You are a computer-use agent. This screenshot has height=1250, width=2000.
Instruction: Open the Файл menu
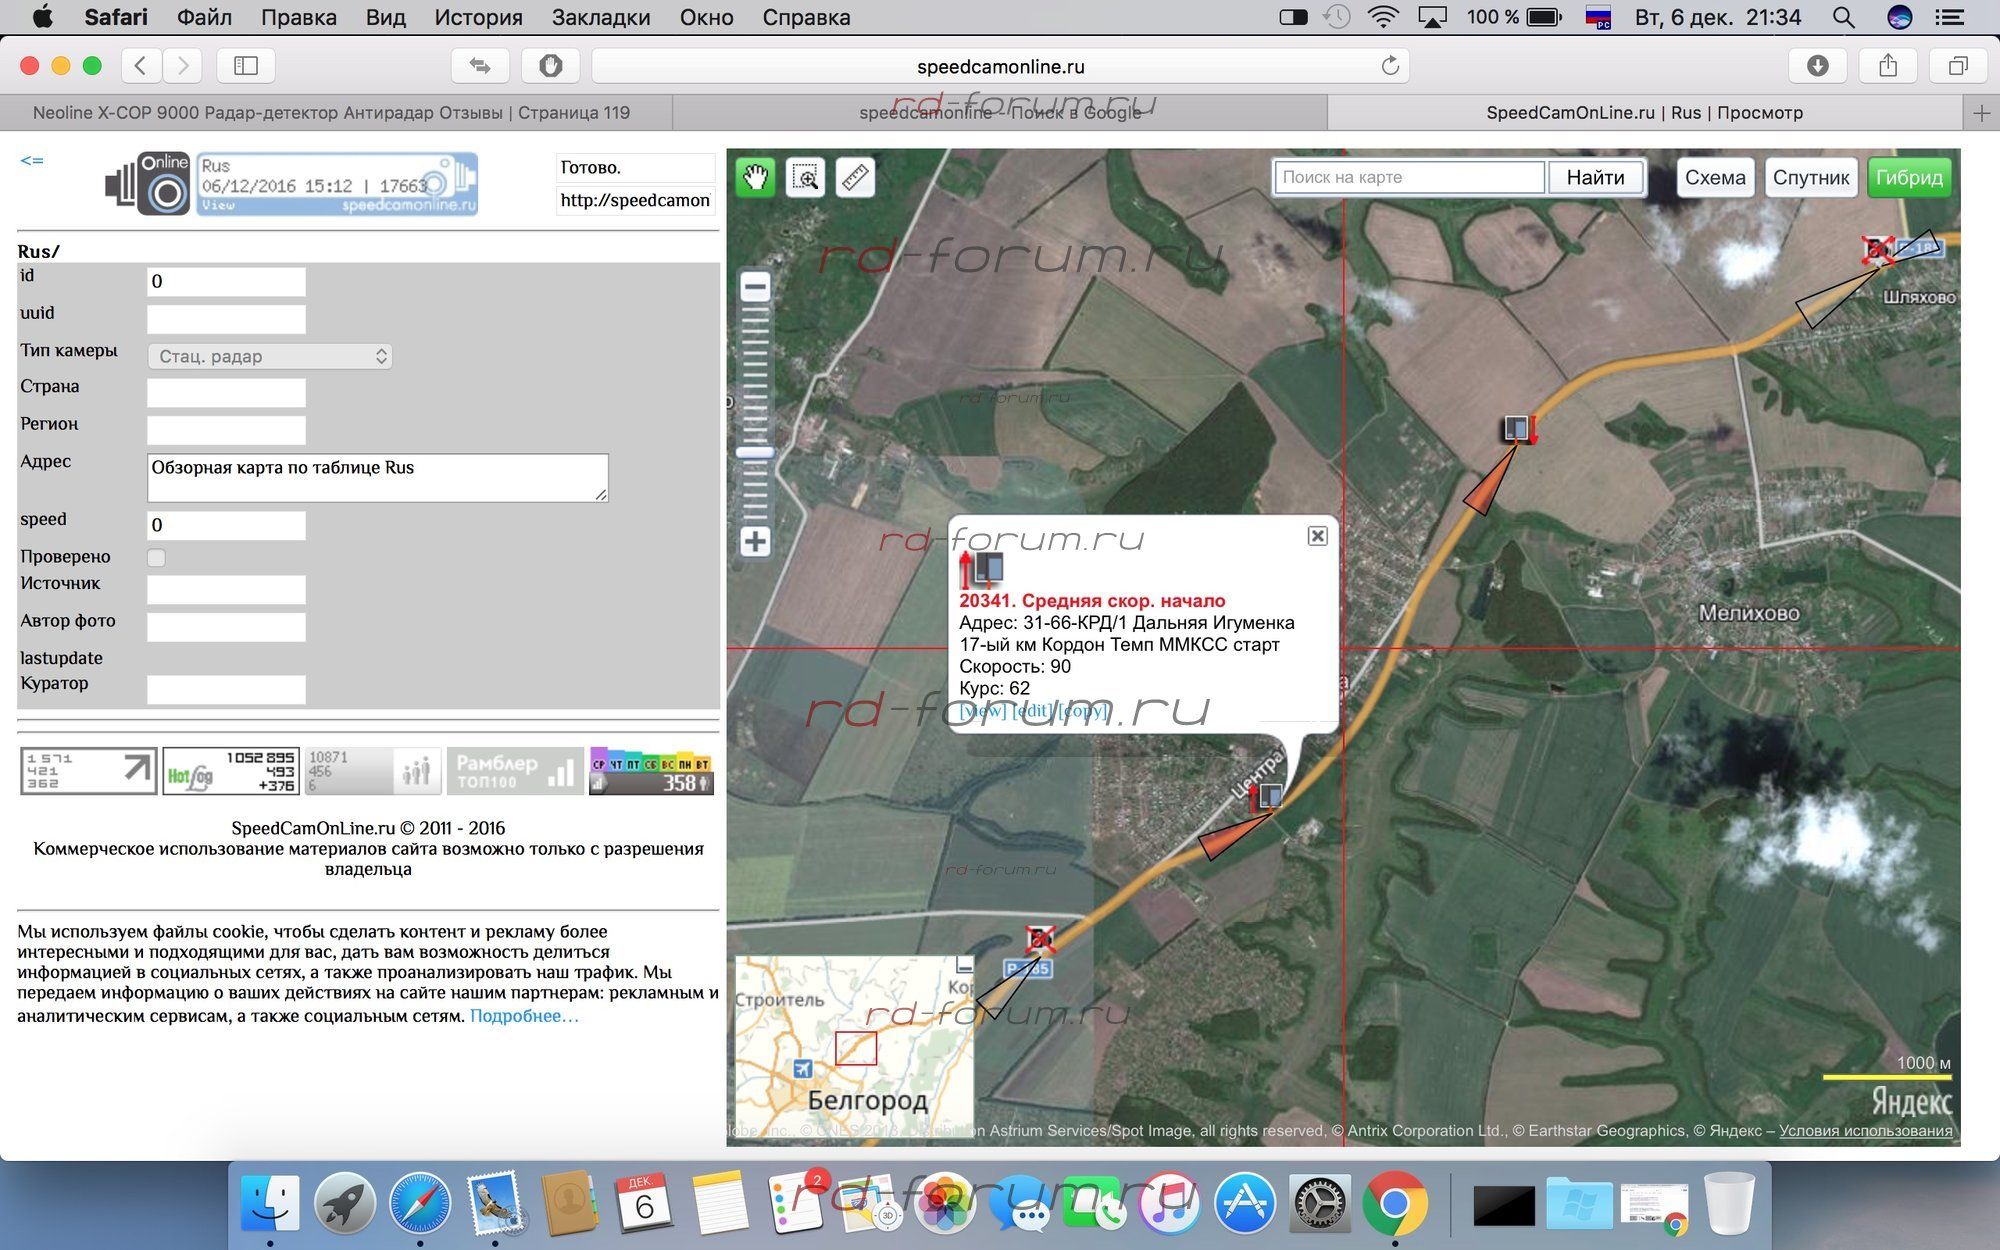click(x=204, y=17)
